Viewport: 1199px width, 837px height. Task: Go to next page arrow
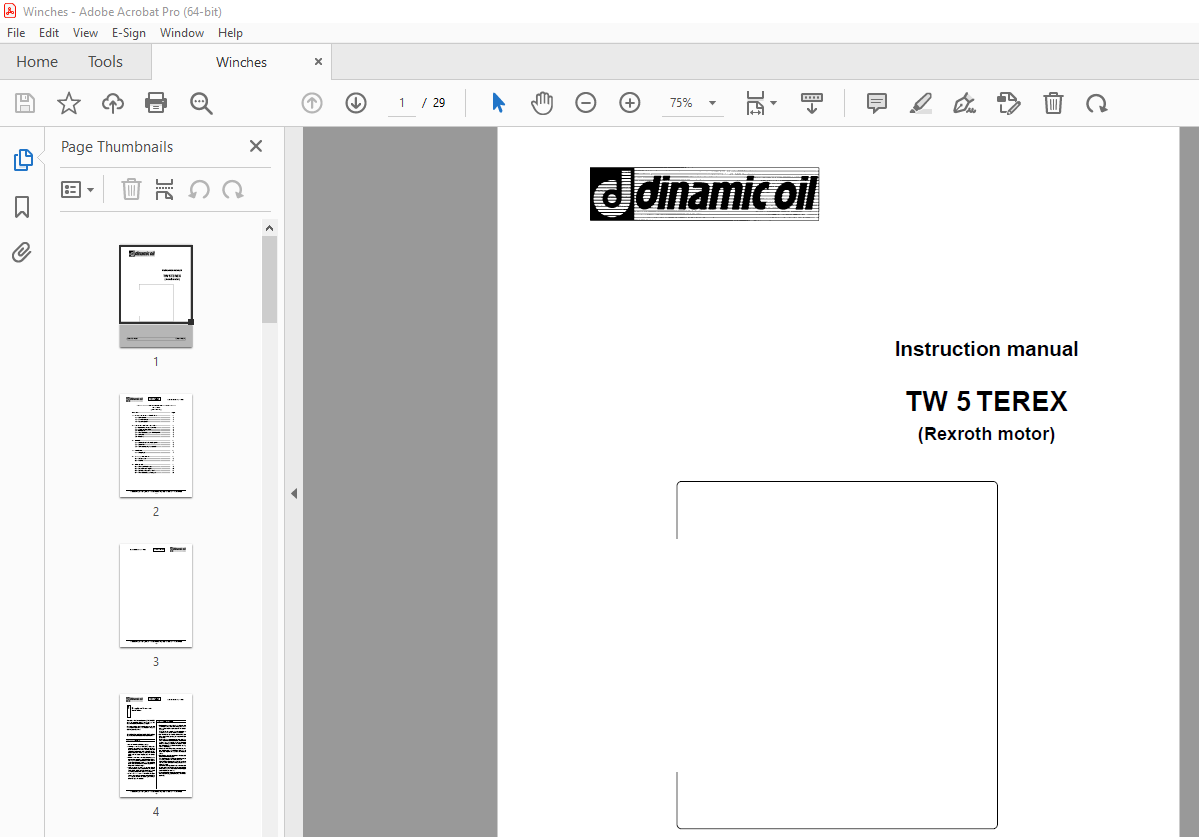356,103
